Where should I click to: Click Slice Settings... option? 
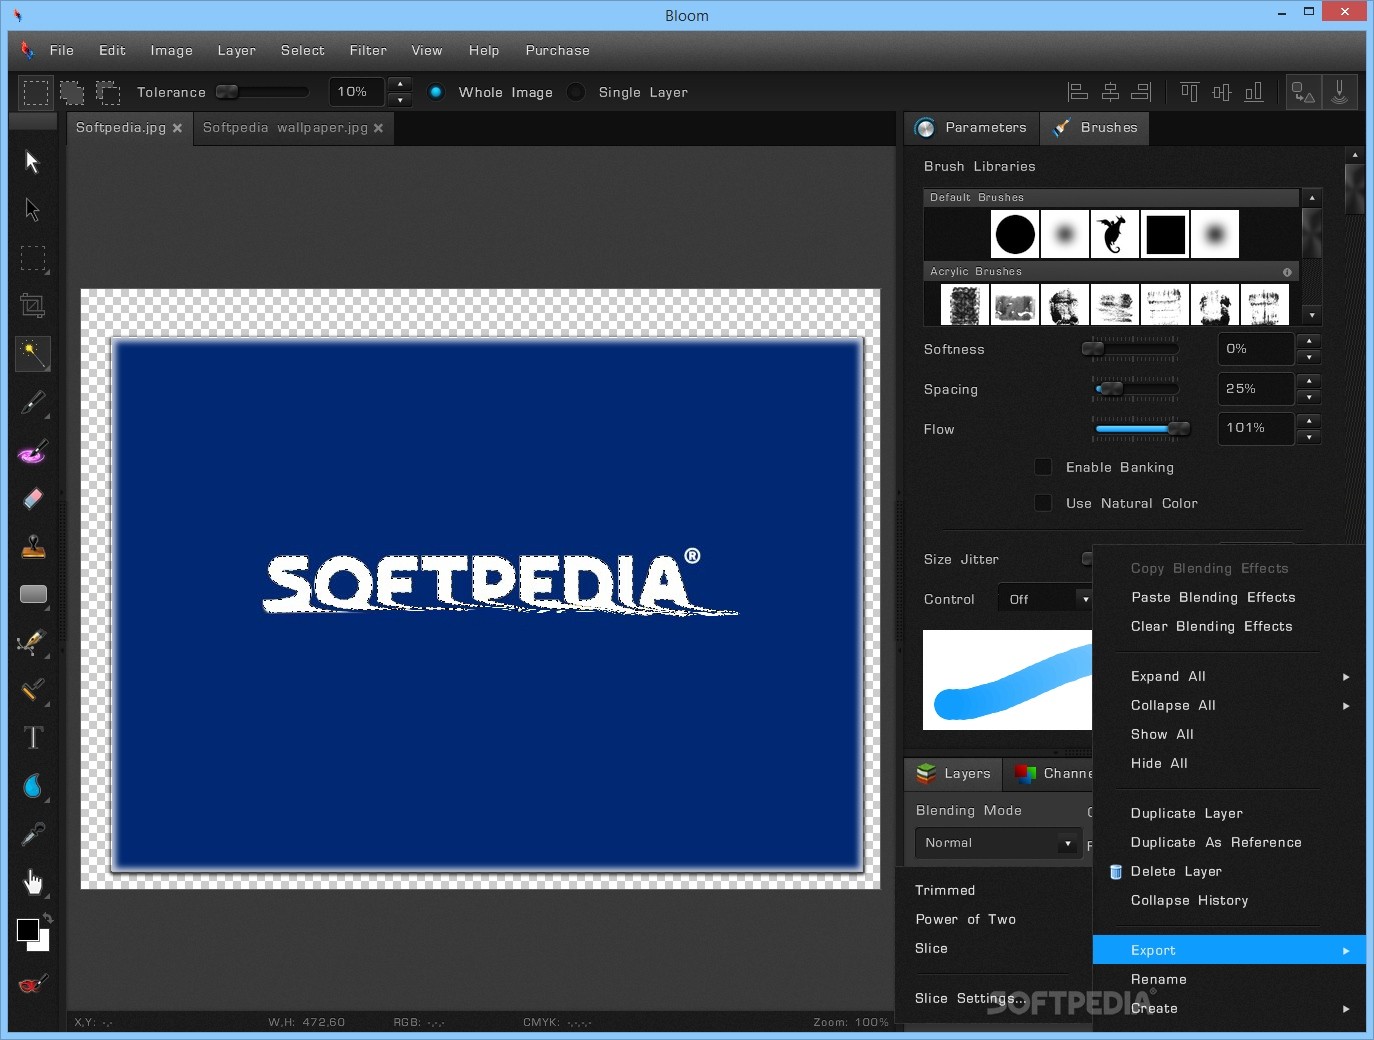[x=971, y=998]
